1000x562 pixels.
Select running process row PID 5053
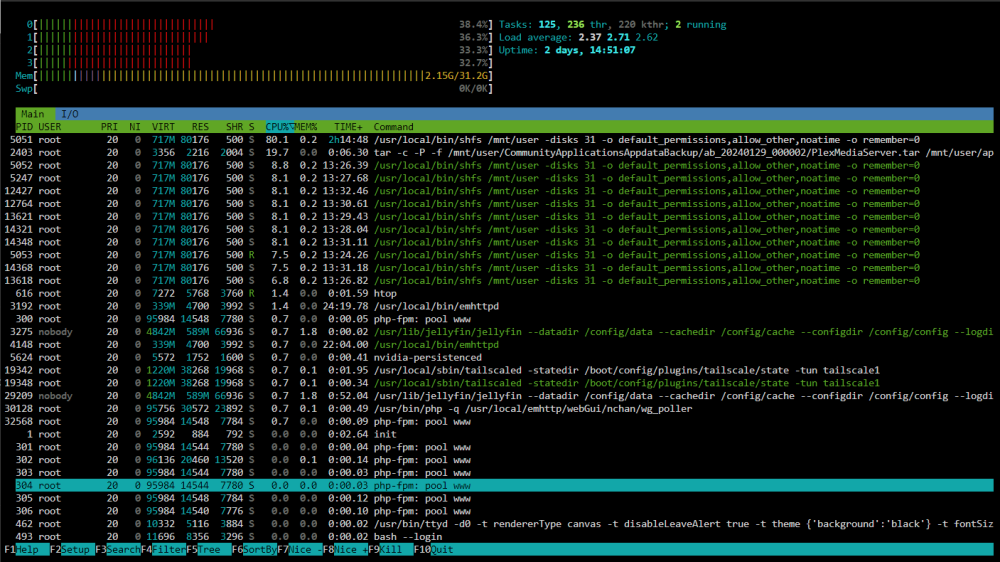pyautogui.click(x=500, y=255)
